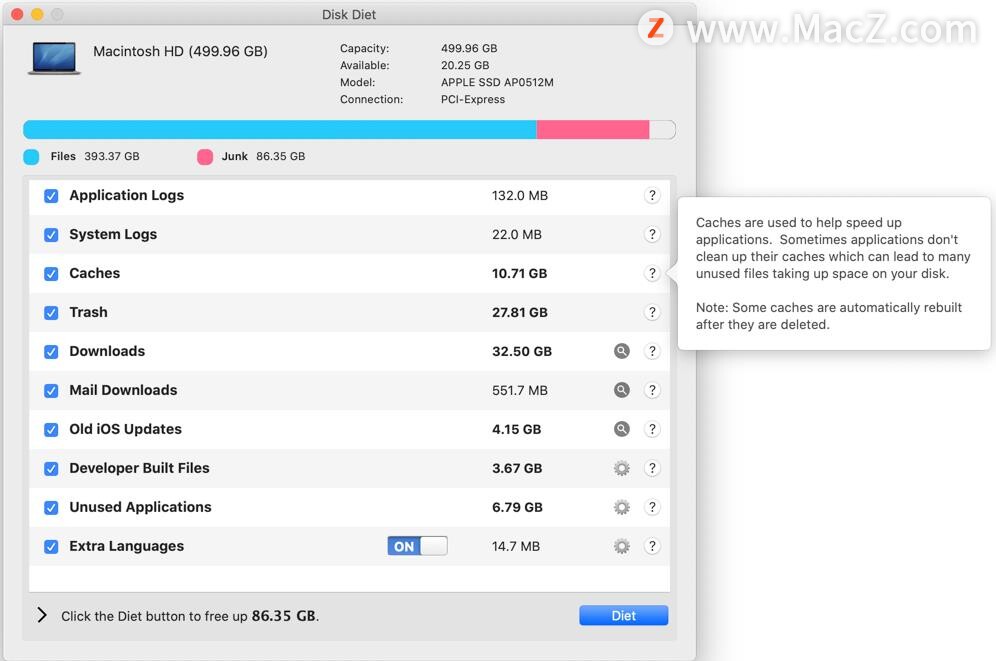Viewport: 996px width, 661px height.
Task: Toggle the Extra Languages checkbox
Action: pyautogui.click(x=51, y=547)
